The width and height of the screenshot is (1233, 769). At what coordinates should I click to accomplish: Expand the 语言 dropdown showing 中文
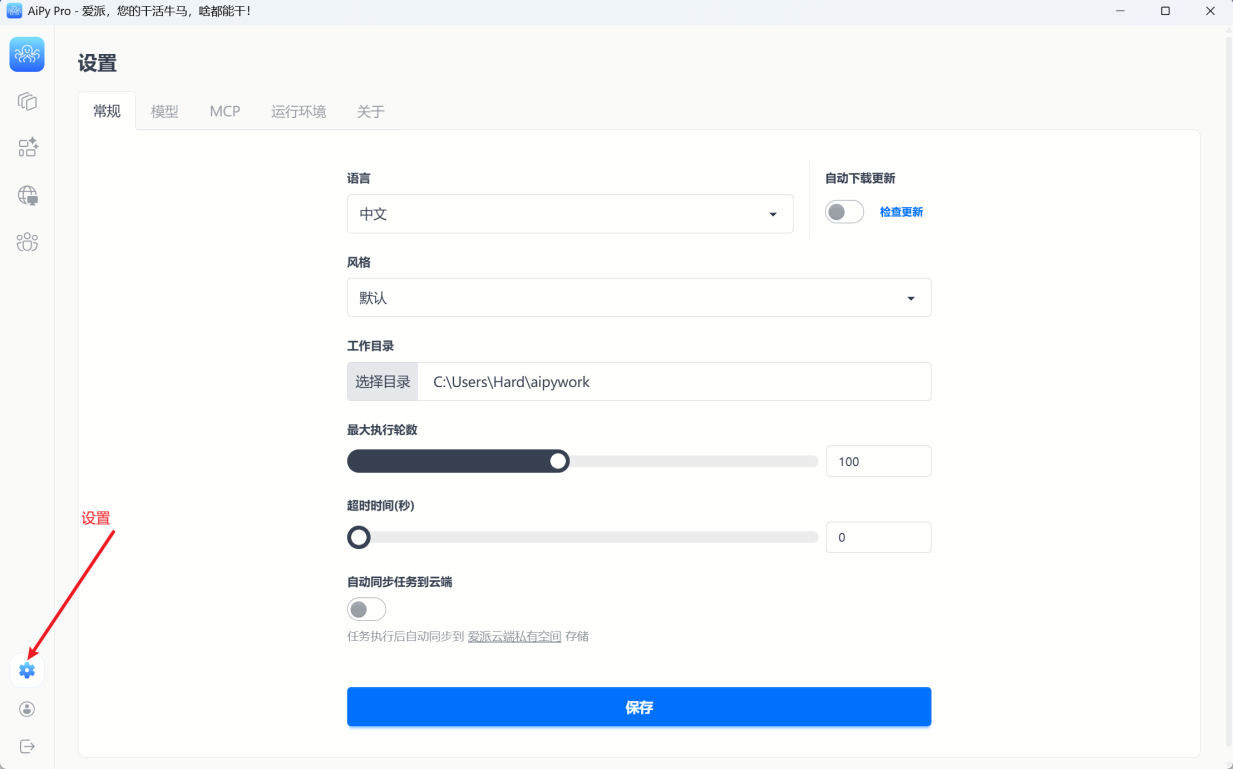(x=569, y=214)
